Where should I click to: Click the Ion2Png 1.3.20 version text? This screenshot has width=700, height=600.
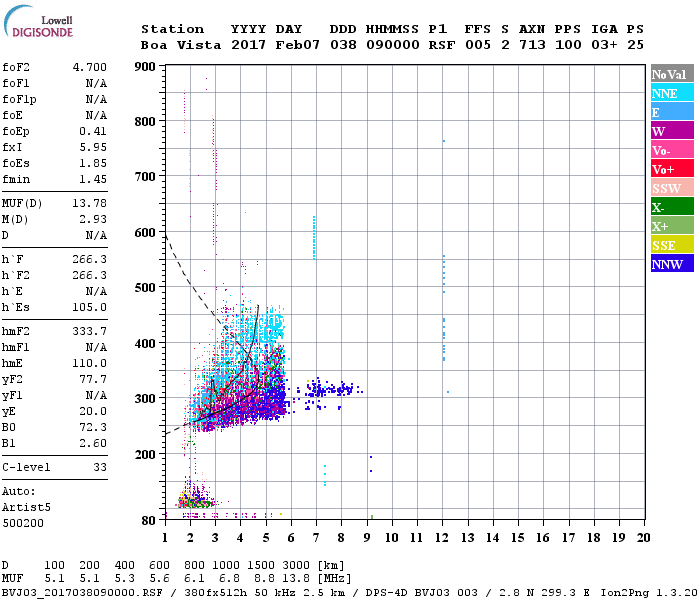coord(649,593)
